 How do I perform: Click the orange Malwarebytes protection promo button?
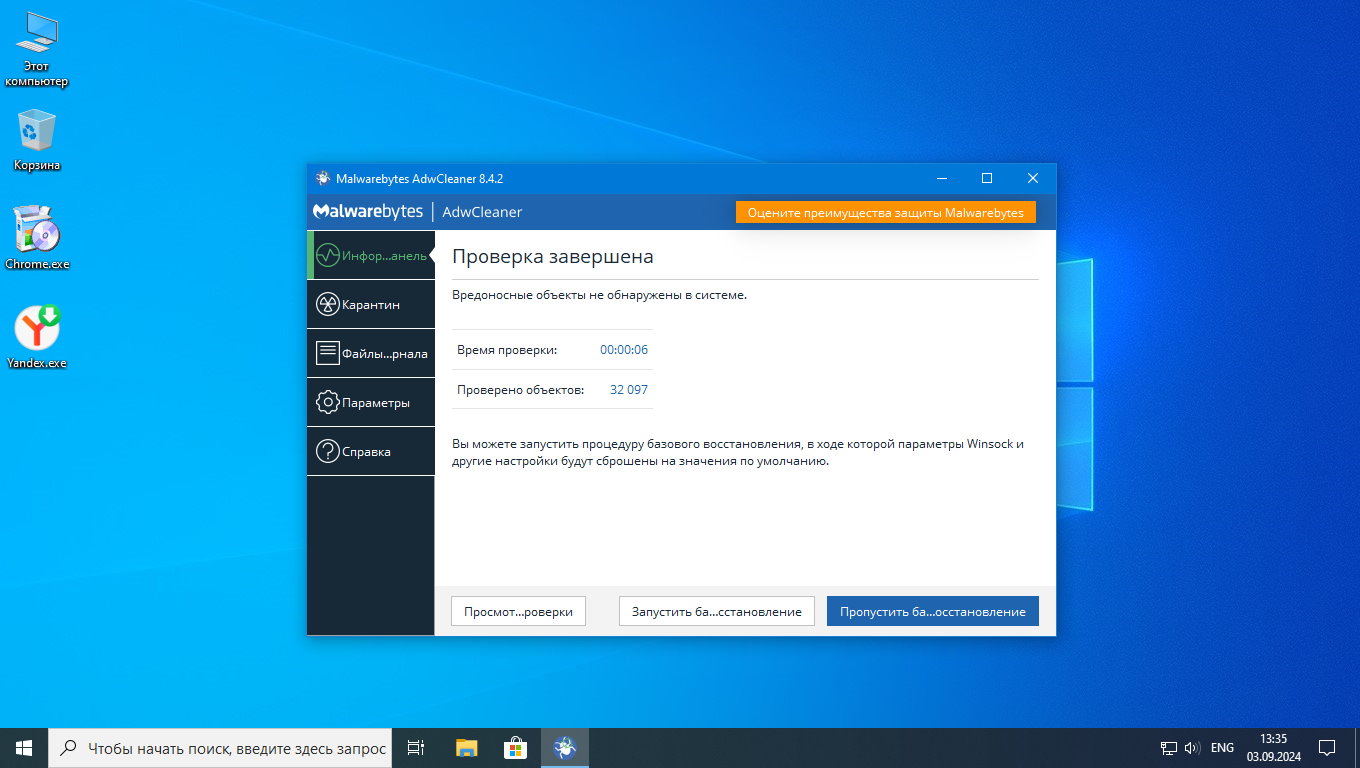(886, 212)
